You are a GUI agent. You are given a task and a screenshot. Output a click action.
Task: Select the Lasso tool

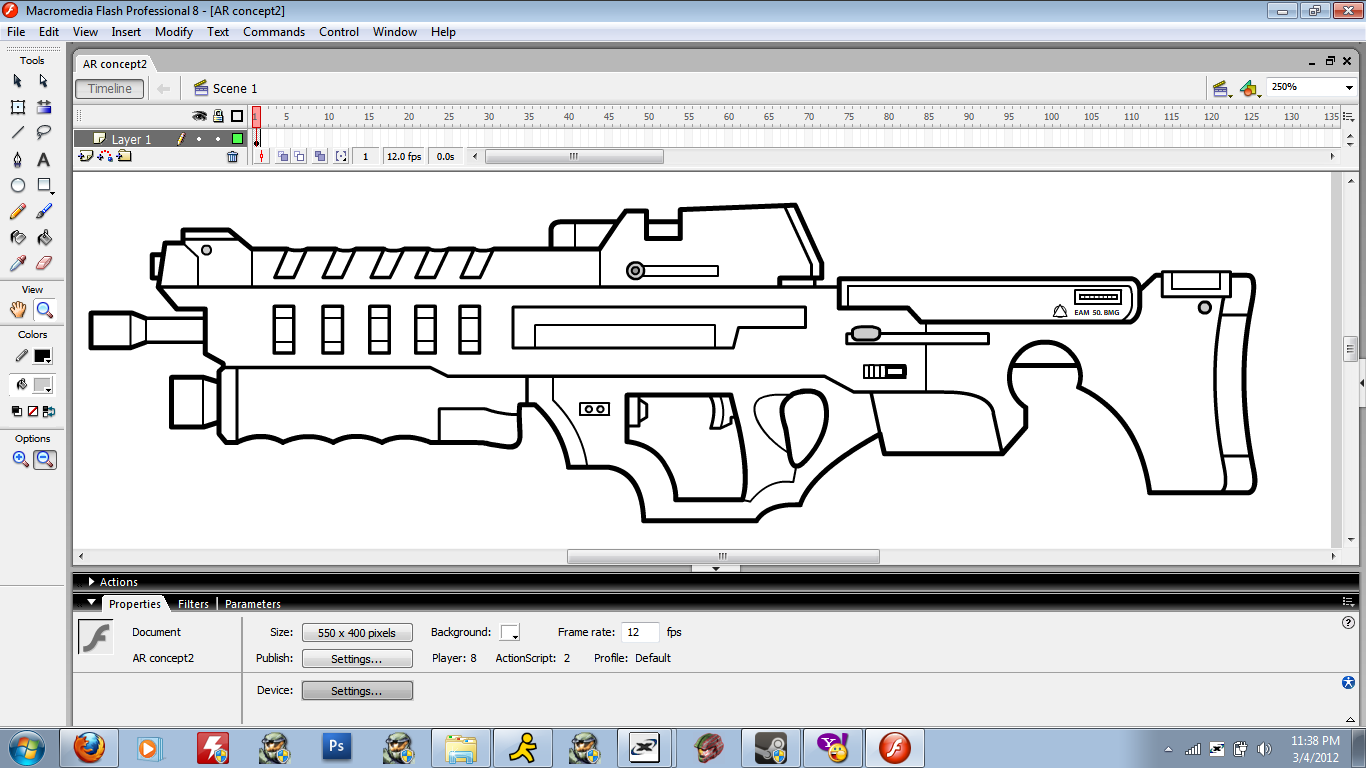(44, 133)
